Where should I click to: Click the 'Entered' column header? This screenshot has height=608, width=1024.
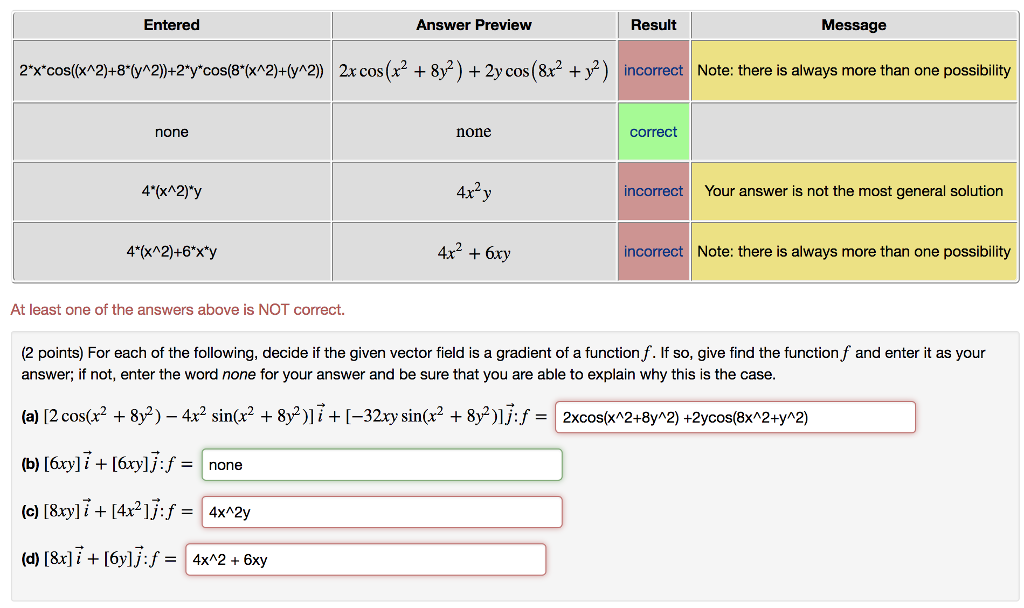(x=171, y=25)
